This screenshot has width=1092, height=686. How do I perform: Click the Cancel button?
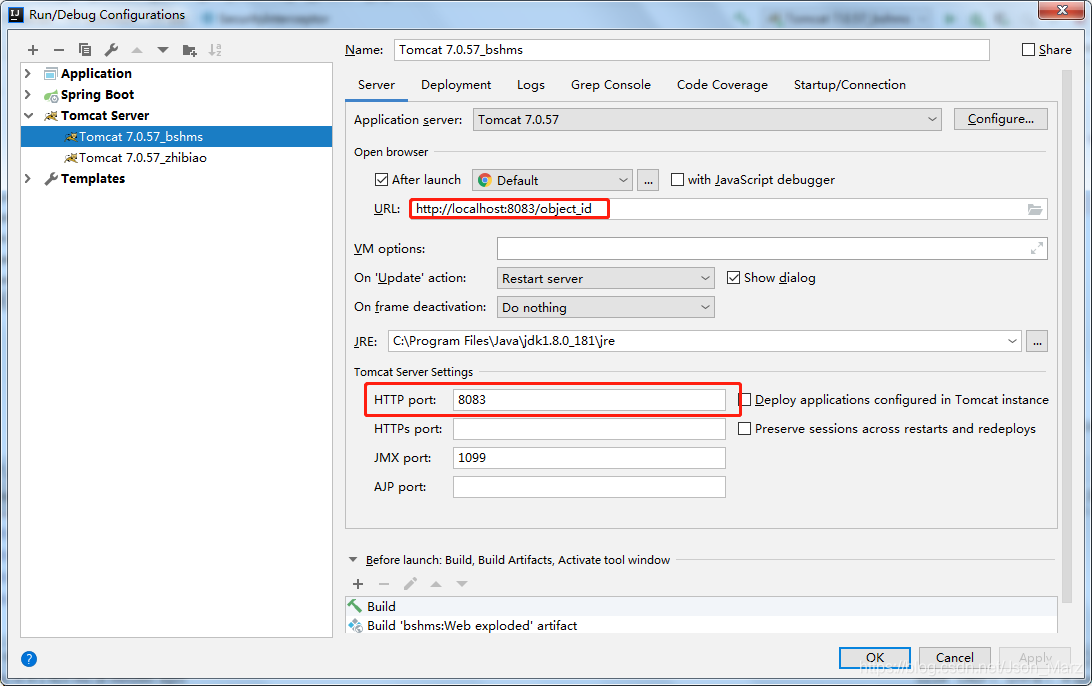tap(954, 657)
